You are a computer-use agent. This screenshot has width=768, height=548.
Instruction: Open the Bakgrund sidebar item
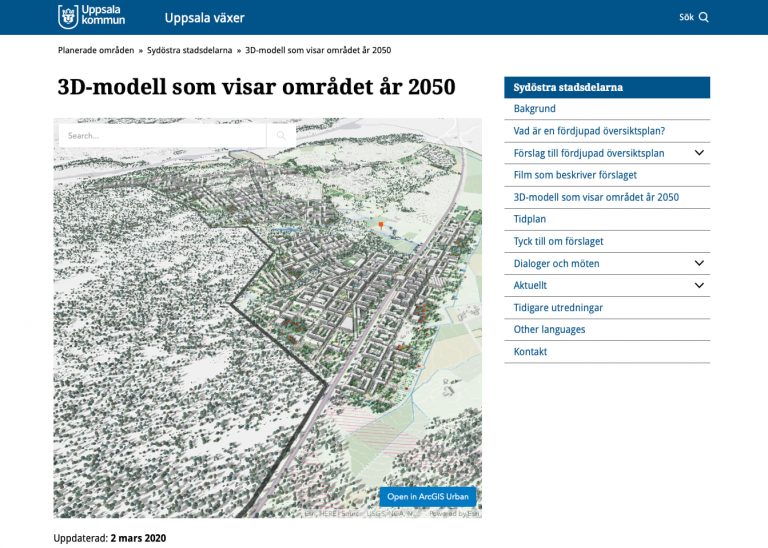coord(534,109)
